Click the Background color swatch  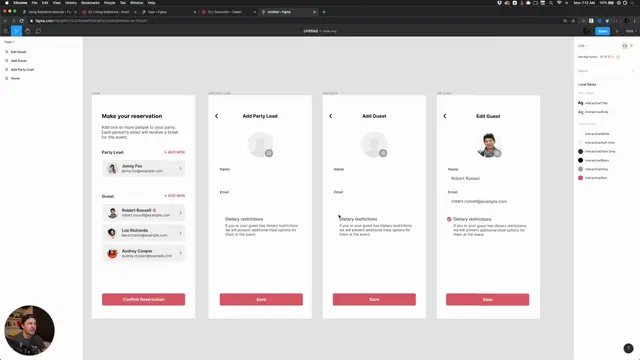coord(618,57)
